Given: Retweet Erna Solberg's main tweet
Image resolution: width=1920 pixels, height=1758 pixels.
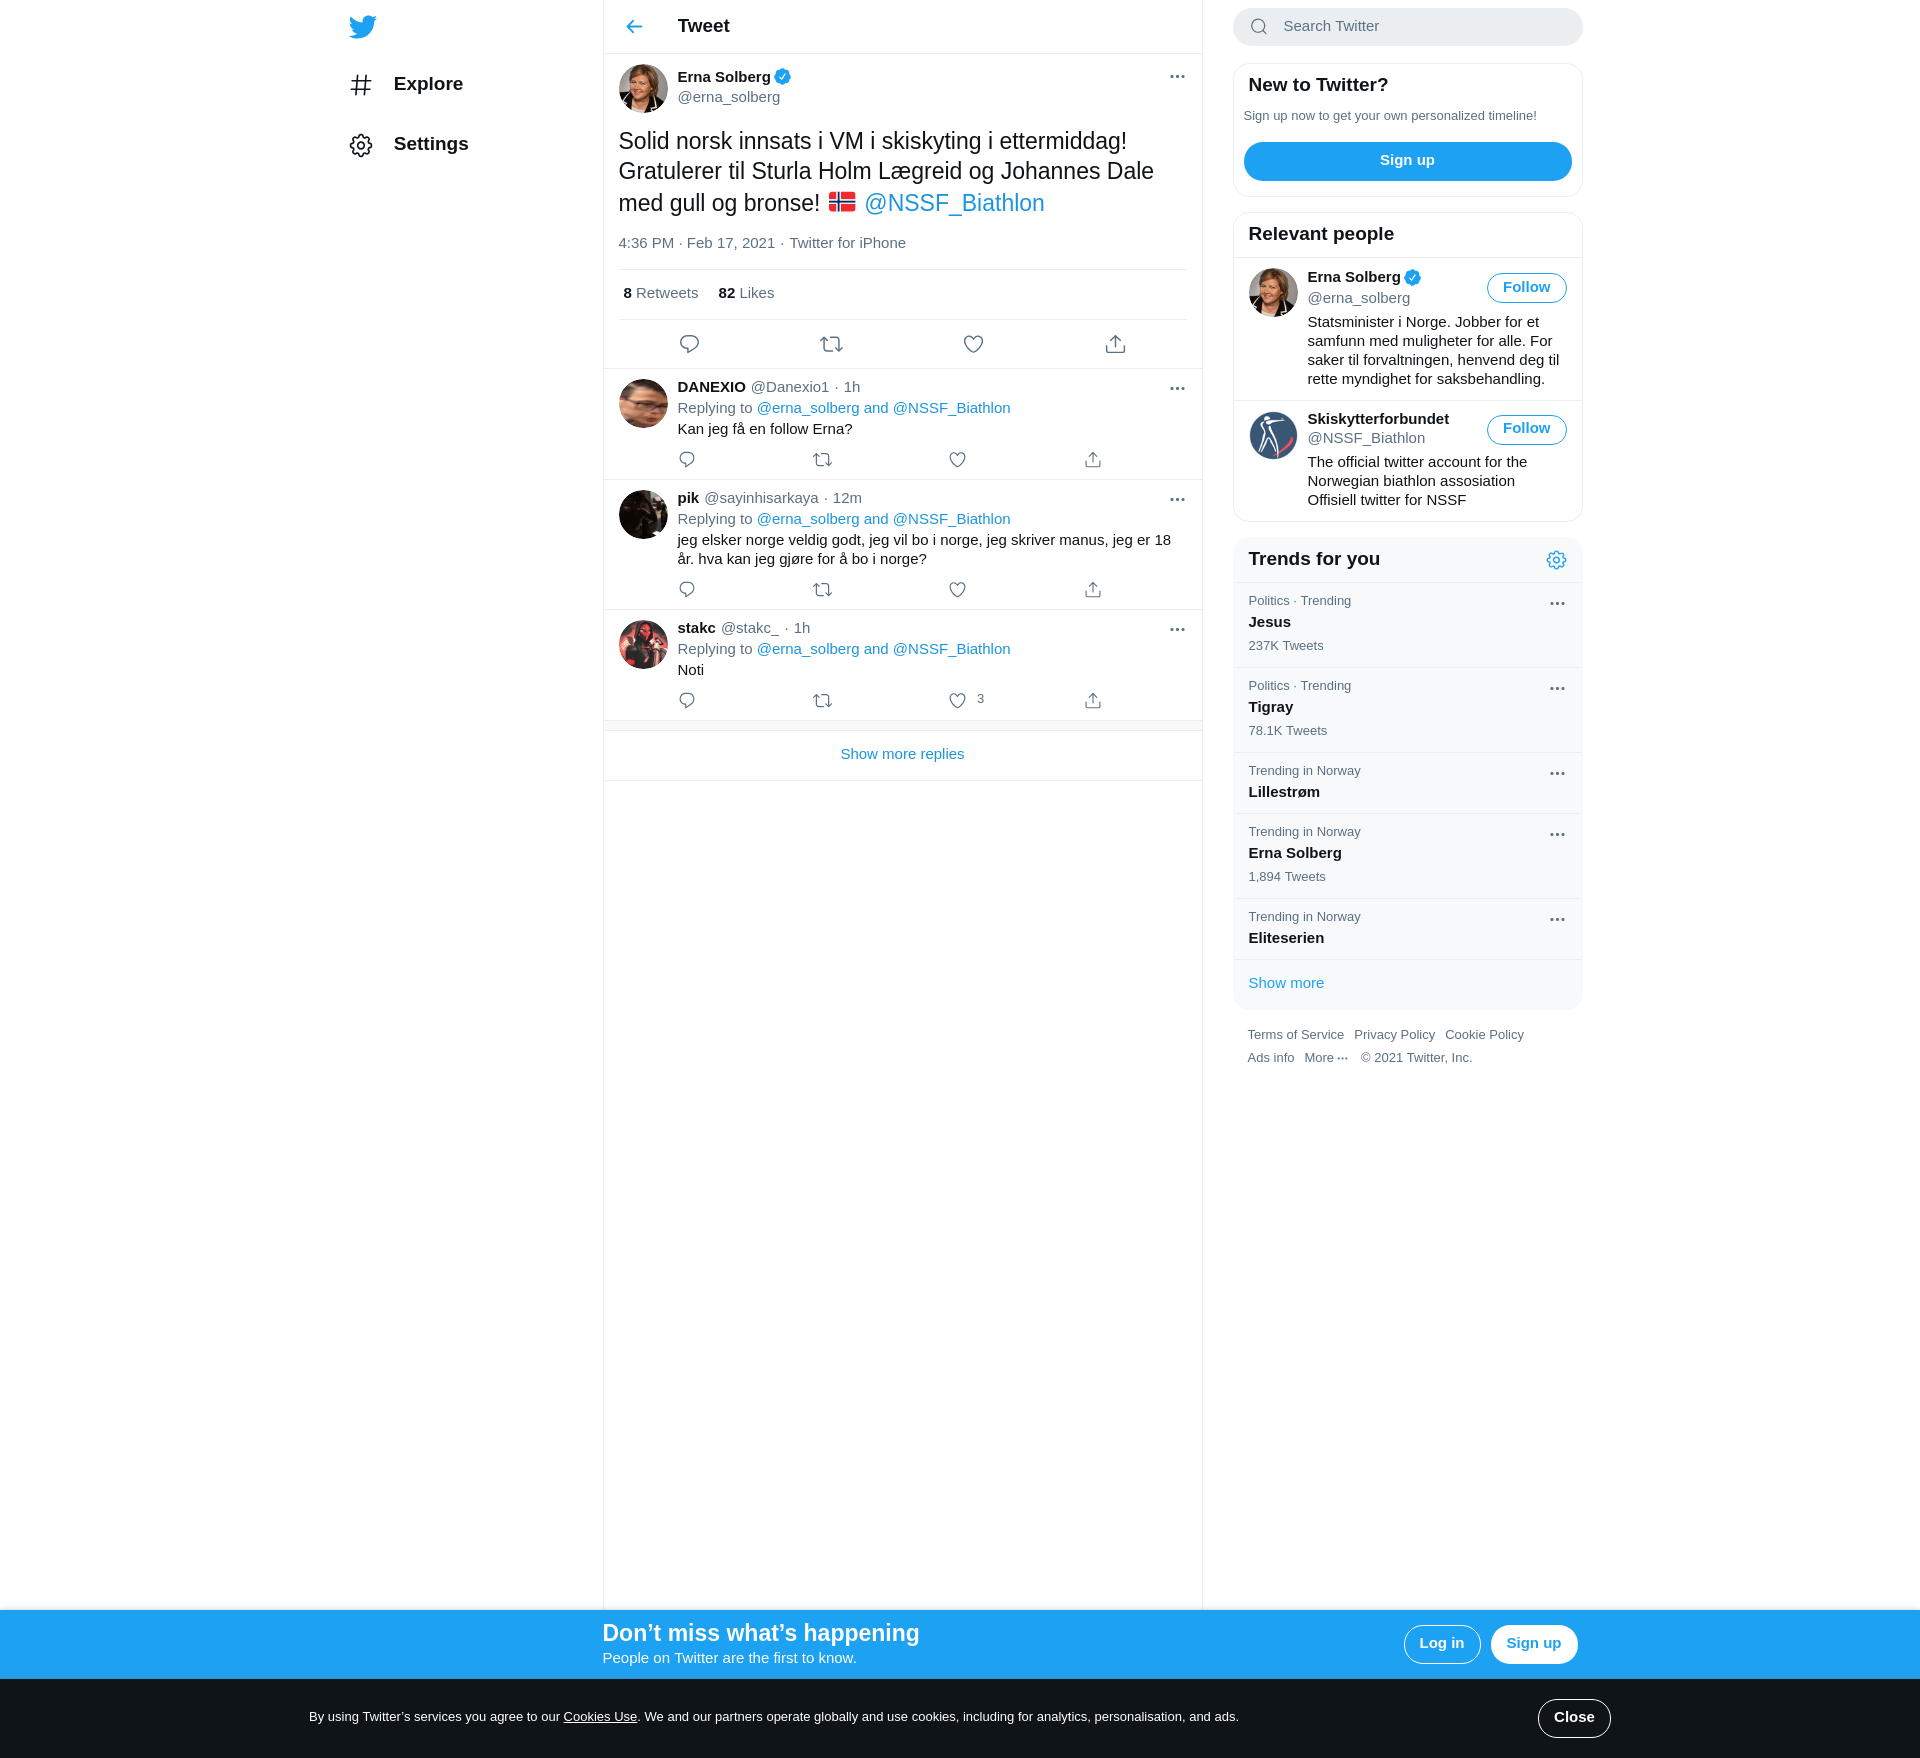Looking at the screenshot, I should (x=831, y=344).
